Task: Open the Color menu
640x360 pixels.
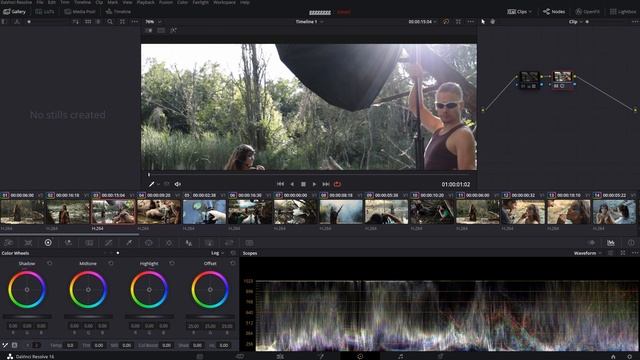Action: (182, 2)
